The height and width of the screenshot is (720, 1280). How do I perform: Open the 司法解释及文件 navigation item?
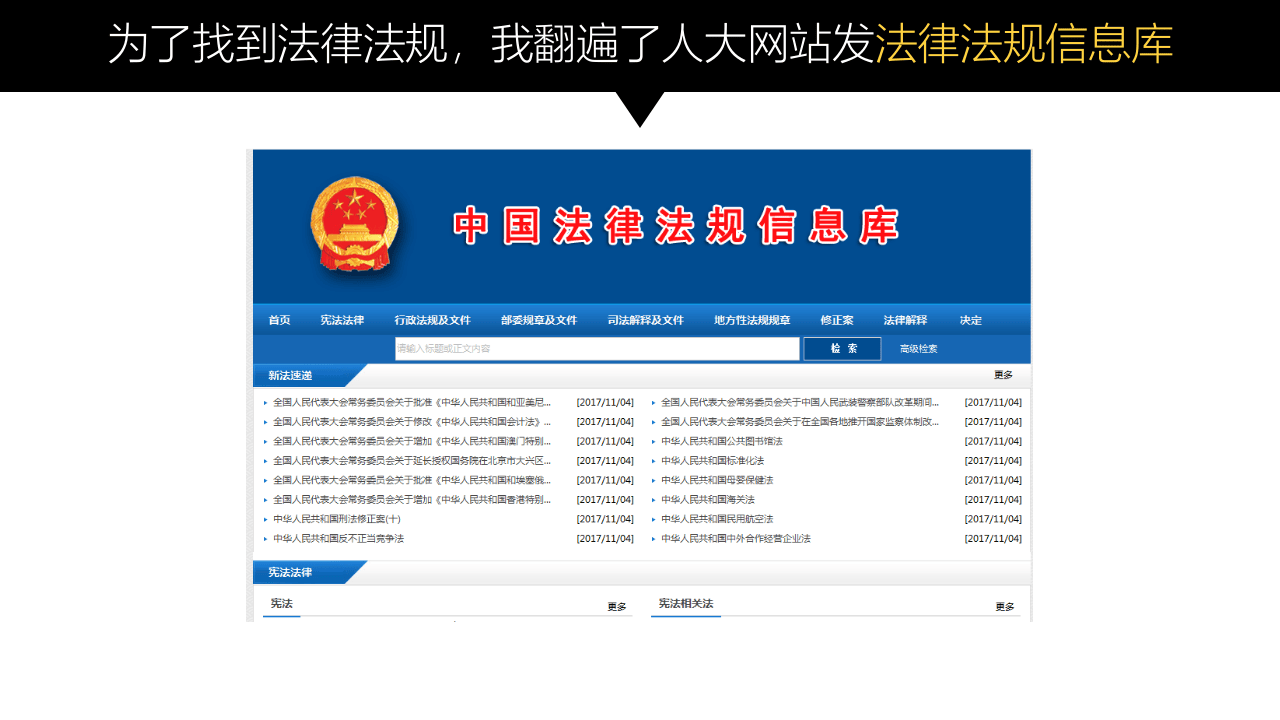(x=643, y=320)
